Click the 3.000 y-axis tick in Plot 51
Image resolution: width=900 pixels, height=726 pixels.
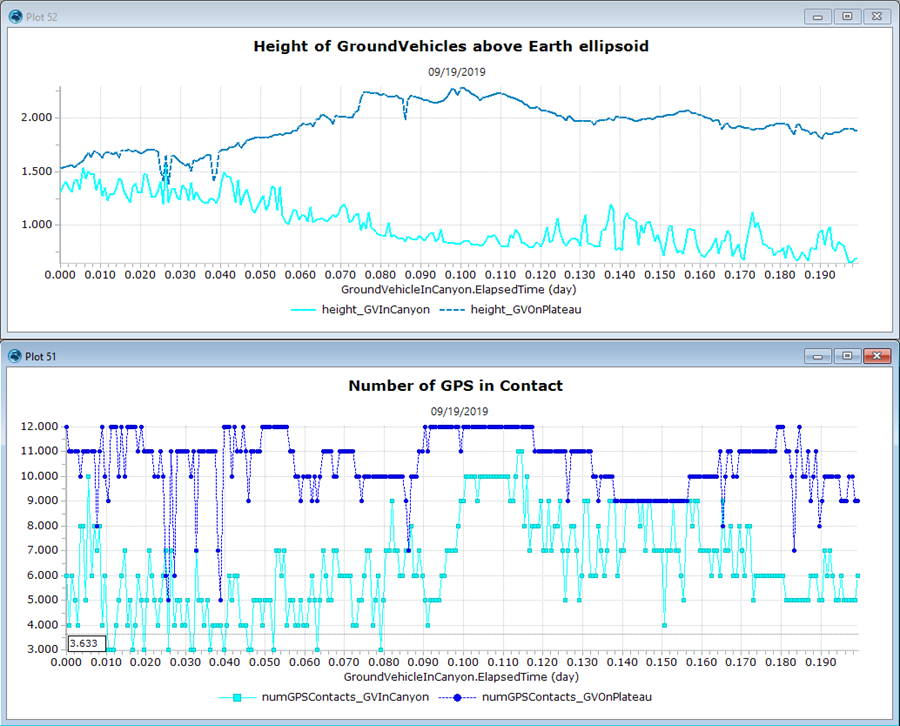coord(42,650)
